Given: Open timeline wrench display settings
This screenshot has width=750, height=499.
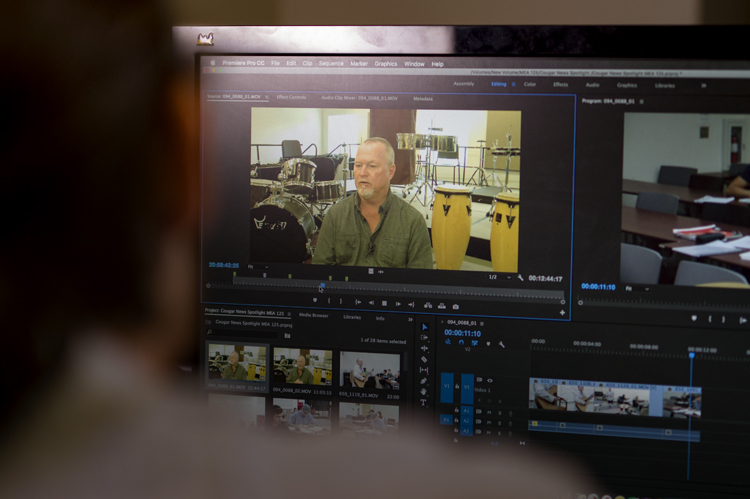Looking at the screenshot, I should coord(501,344).
